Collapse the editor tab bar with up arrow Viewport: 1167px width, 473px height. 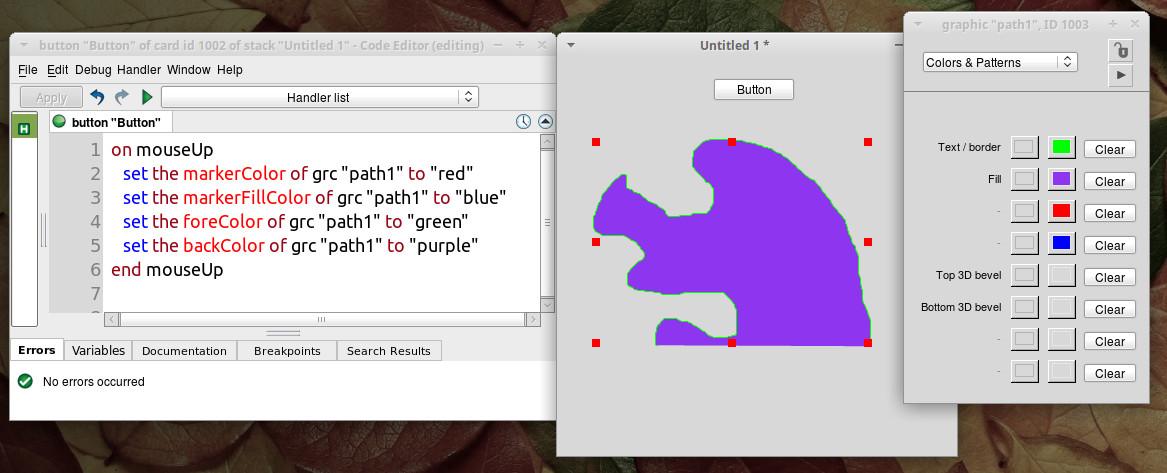(545, 122)
